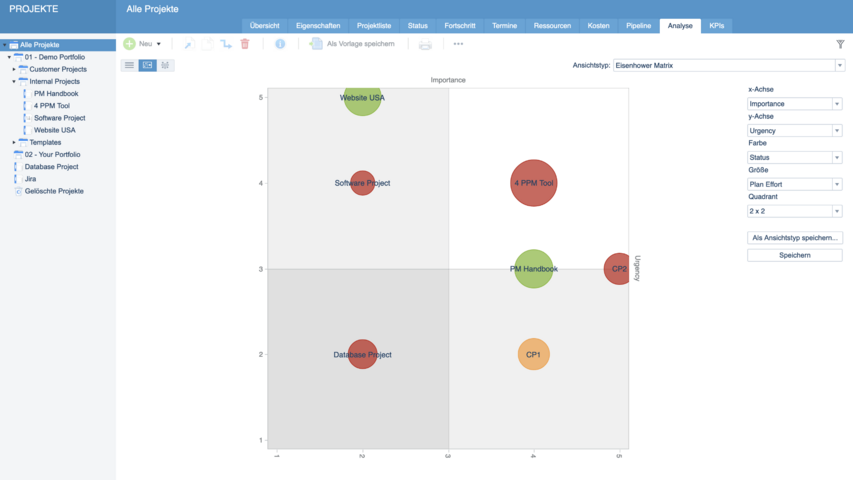The width and height of the screenshot is (853, 480).
Task: Click the filter funnel icon
Action: click(840, 44)
